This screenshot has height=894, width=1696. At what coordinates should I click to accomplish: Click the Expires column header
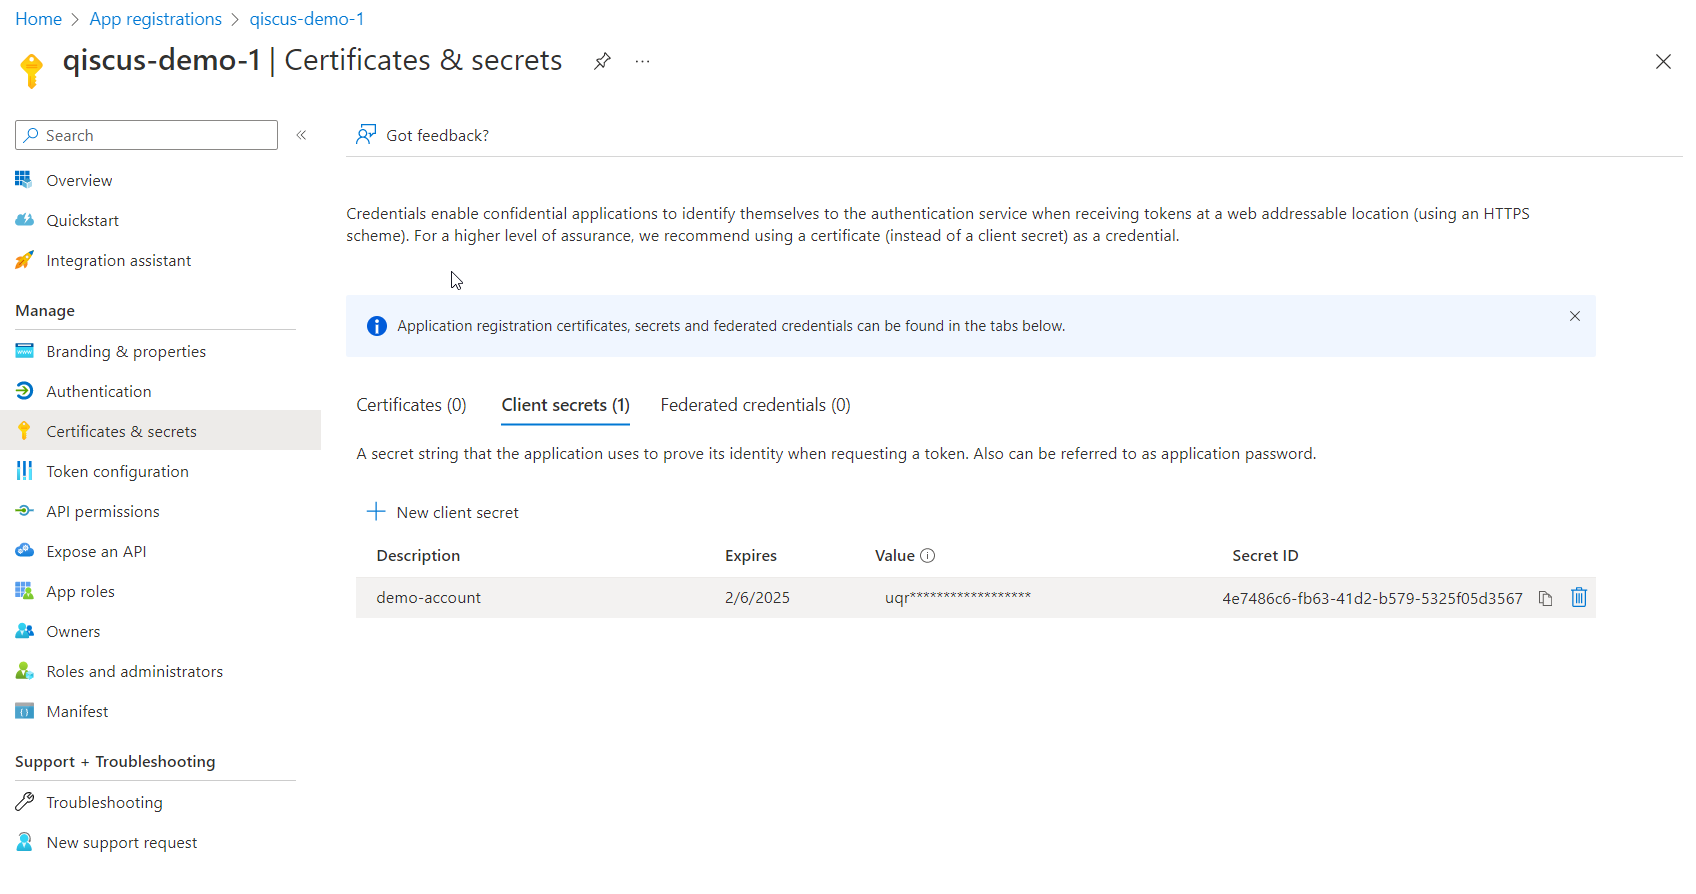tap(751, 556)
